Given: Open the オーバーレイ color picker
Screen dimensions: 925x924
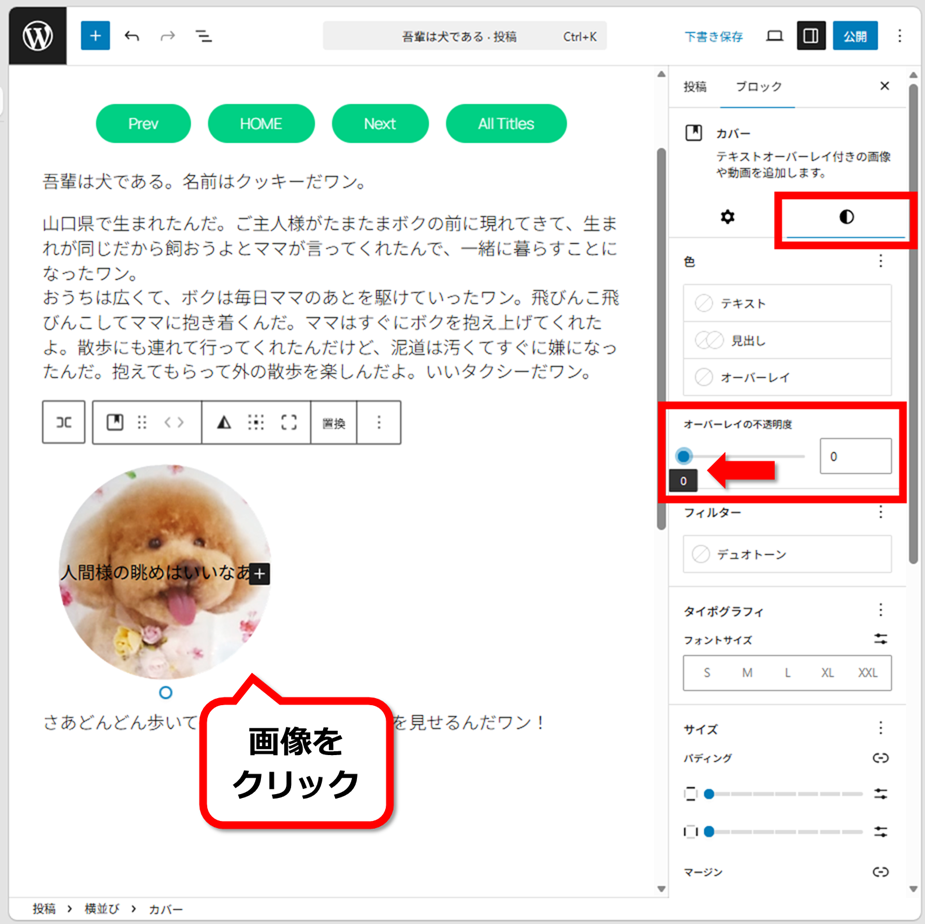Looking at the screenshot, I should coord(787,378).
